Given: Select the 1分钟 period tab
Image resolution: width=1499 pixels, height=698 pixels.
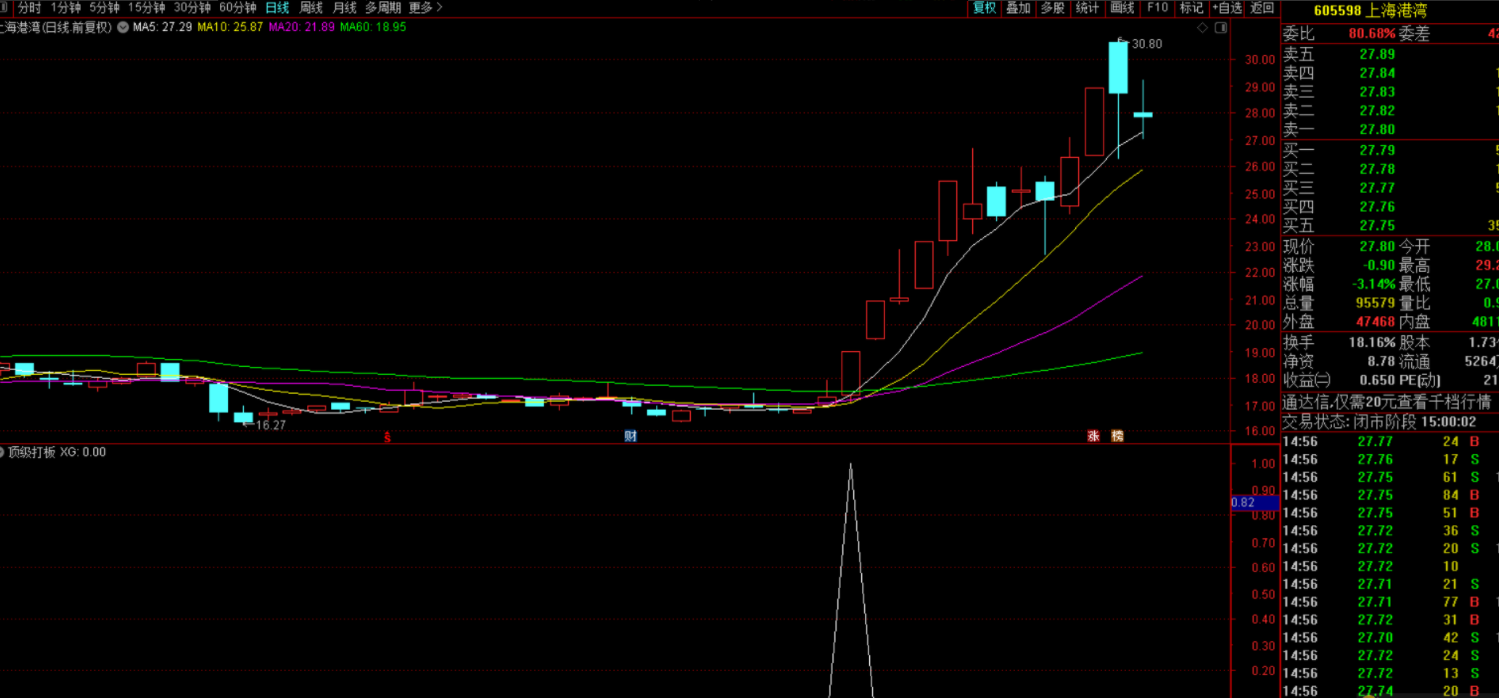Looking at the screenshot, I should tap(65, 7).
